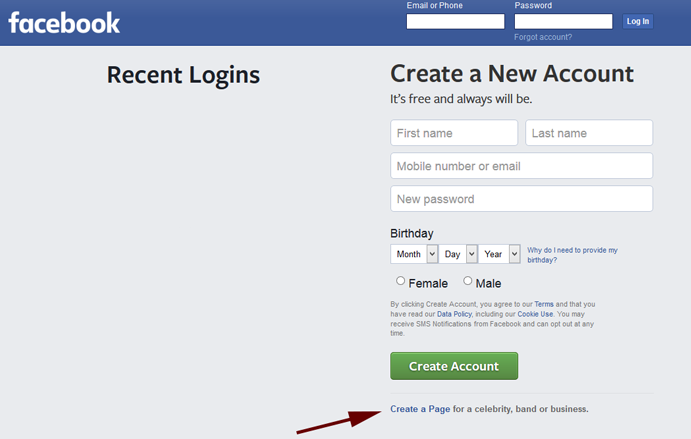
Task: Click the Create a Page link
Action: 420,409
